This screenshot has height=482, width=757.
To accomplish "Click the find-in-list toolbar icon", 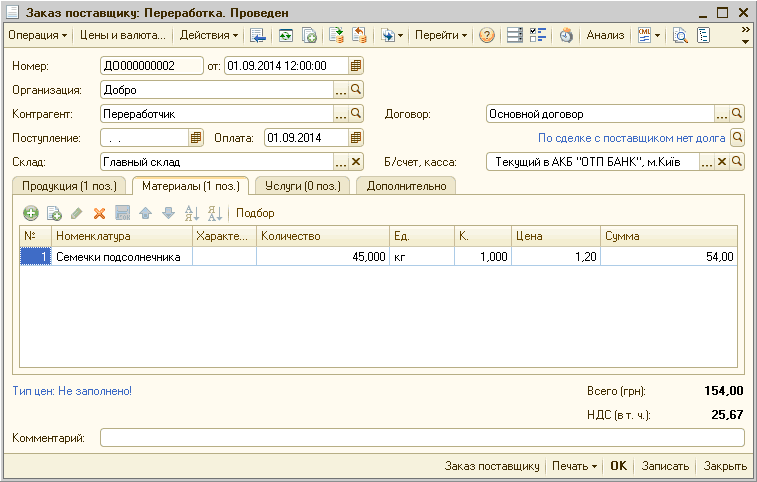I will pyautogui.click(x=258, y=35).
